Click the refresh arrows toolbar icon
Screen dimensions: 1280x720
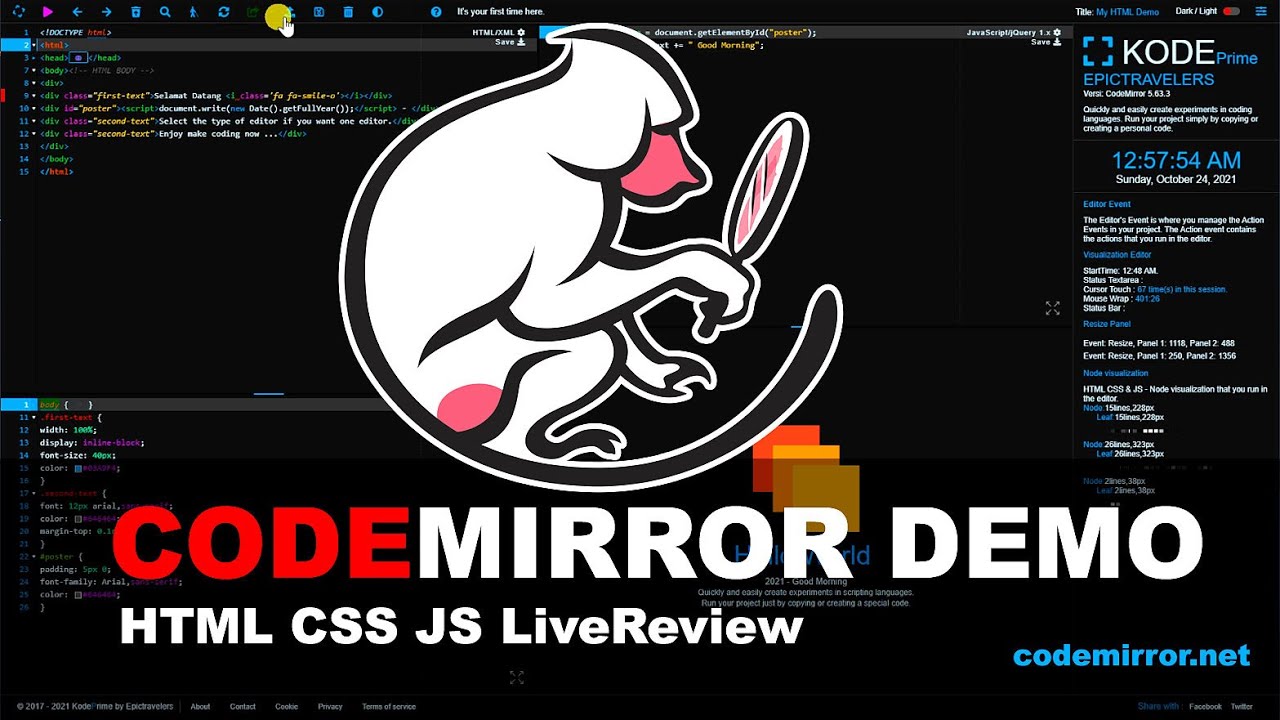[x=224, y=12]
